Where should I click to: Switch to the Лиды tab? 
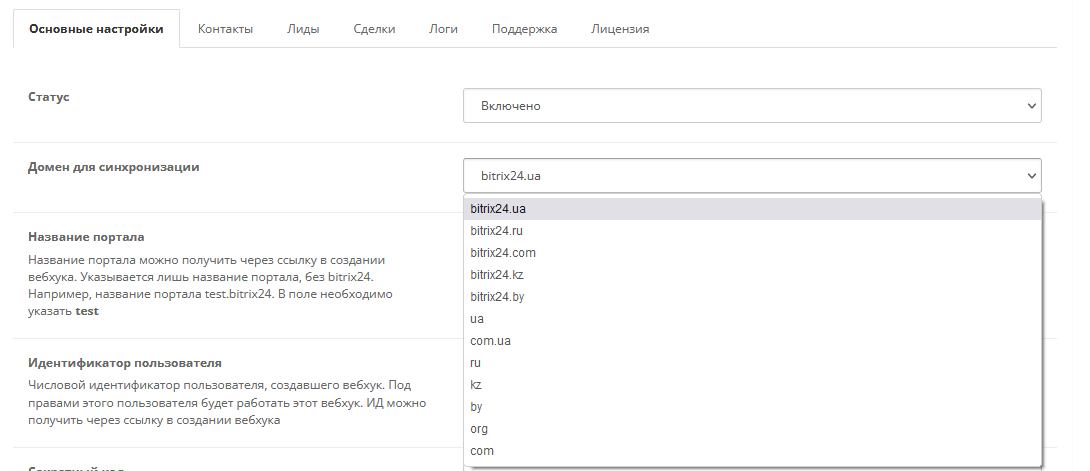tap(303, 29)
